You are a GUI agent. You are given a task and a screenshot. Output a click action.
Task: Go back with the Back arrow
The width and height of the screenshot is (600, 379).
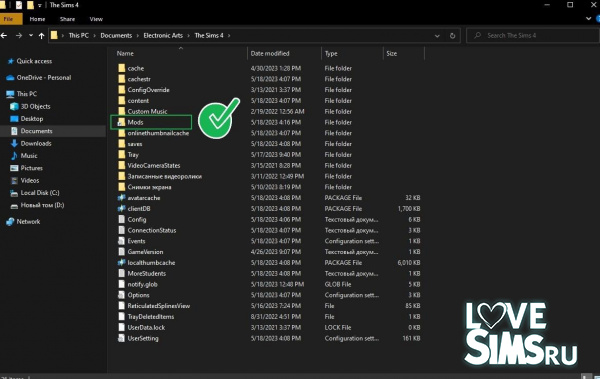[x=4, y=36]
